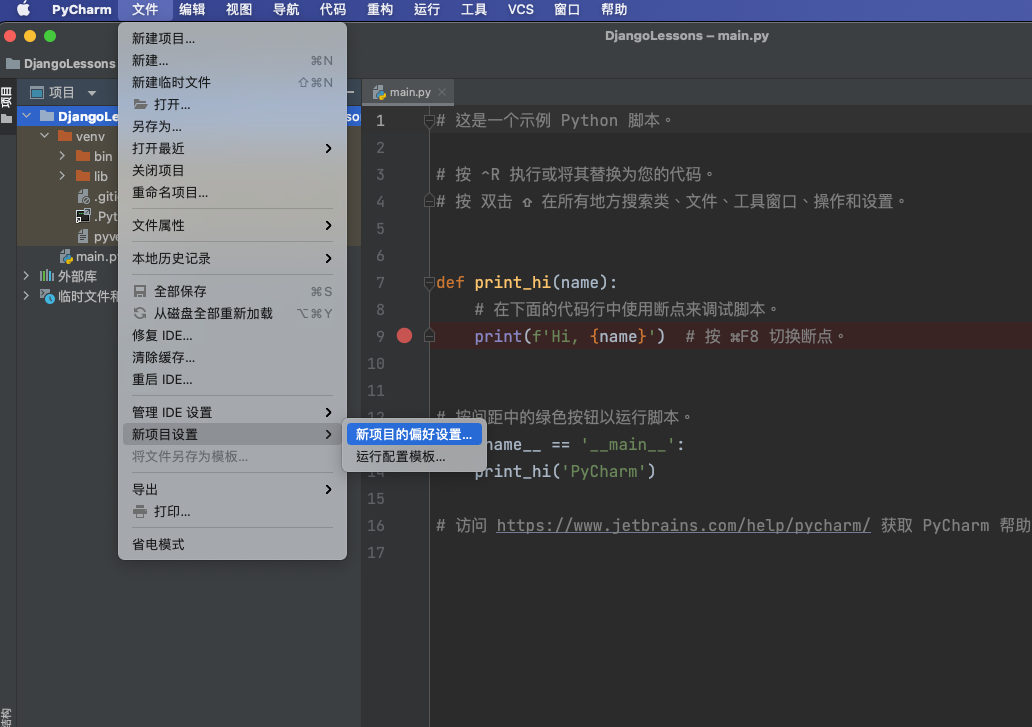Click the 全部保存 floppy disk icon
The image size is (1032, 727).
(140, 291)
